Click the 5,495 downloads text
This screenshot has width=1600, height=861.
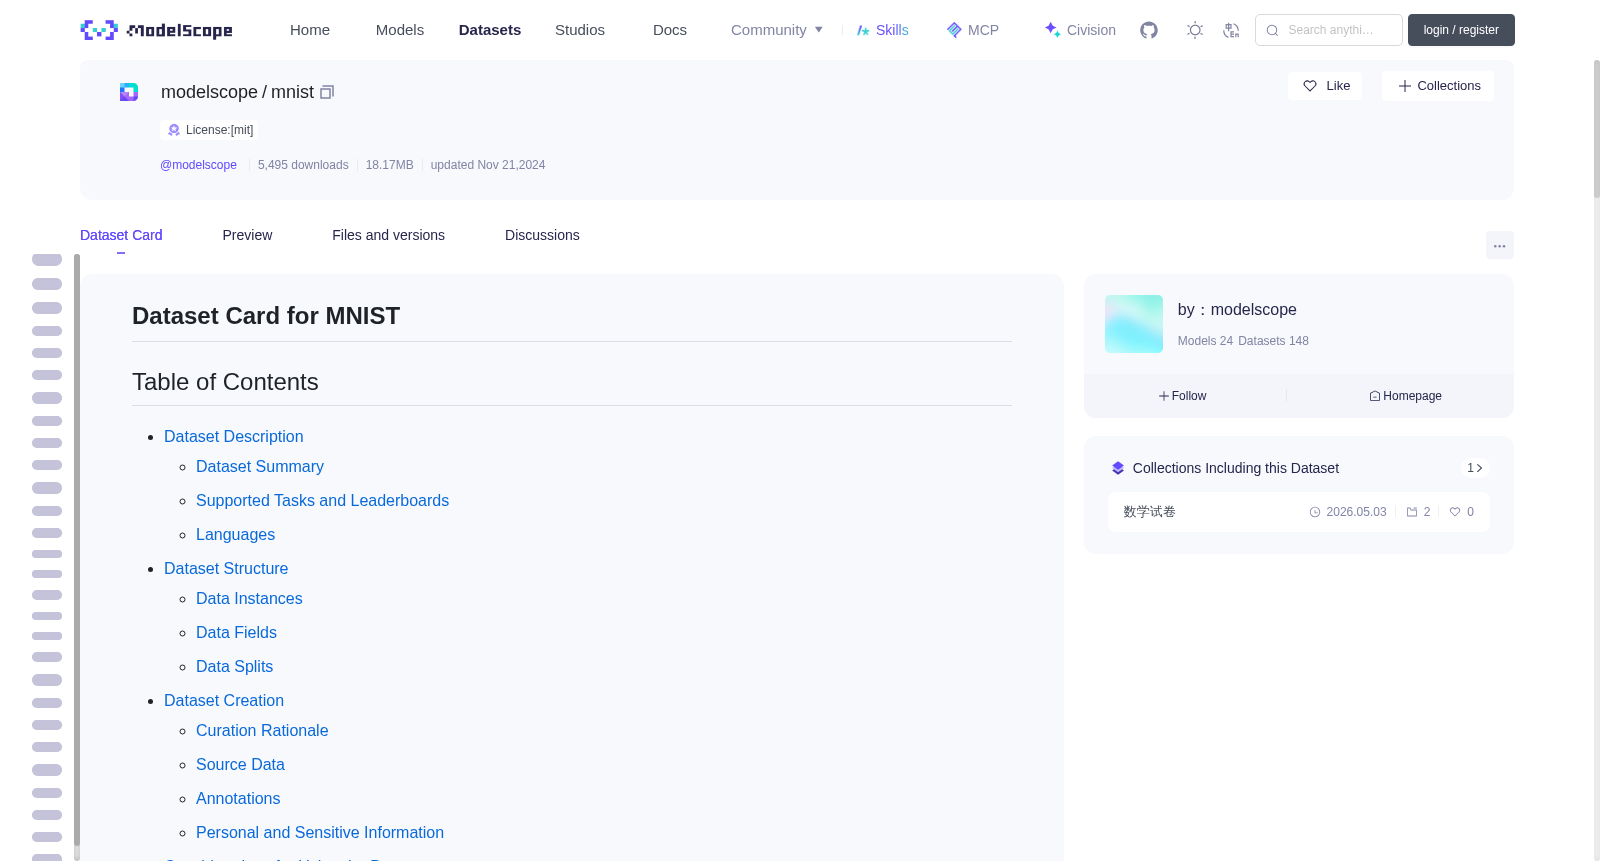pos(303,165)
